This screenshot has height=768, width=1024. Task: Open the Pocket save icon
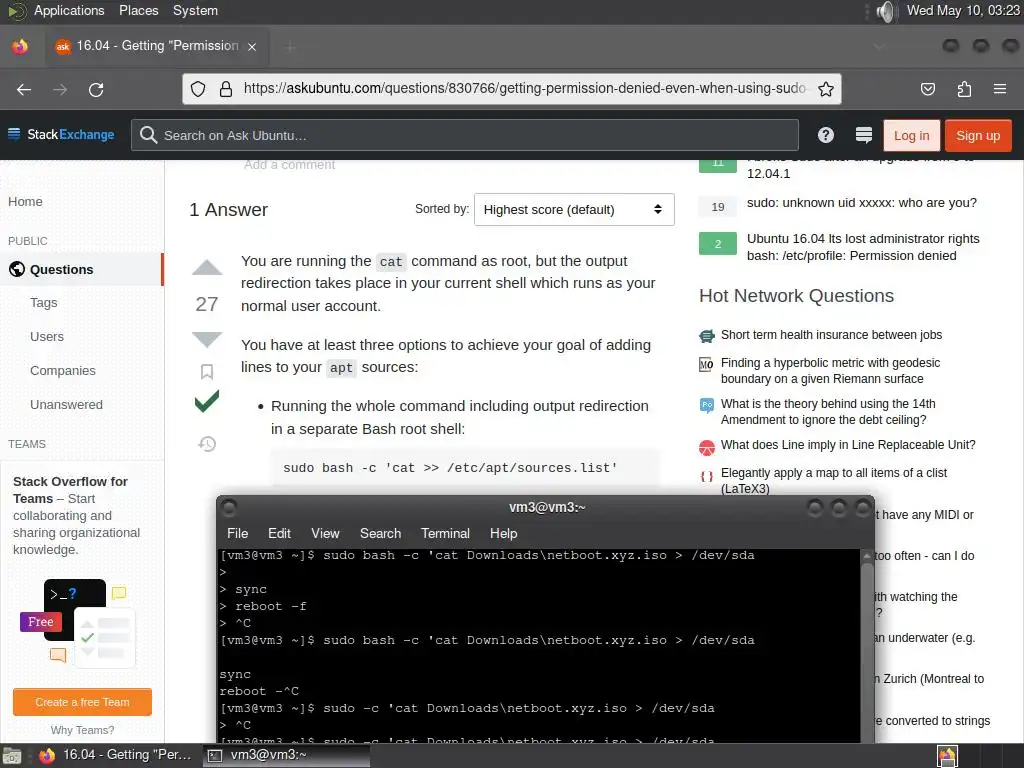point(927,89)
